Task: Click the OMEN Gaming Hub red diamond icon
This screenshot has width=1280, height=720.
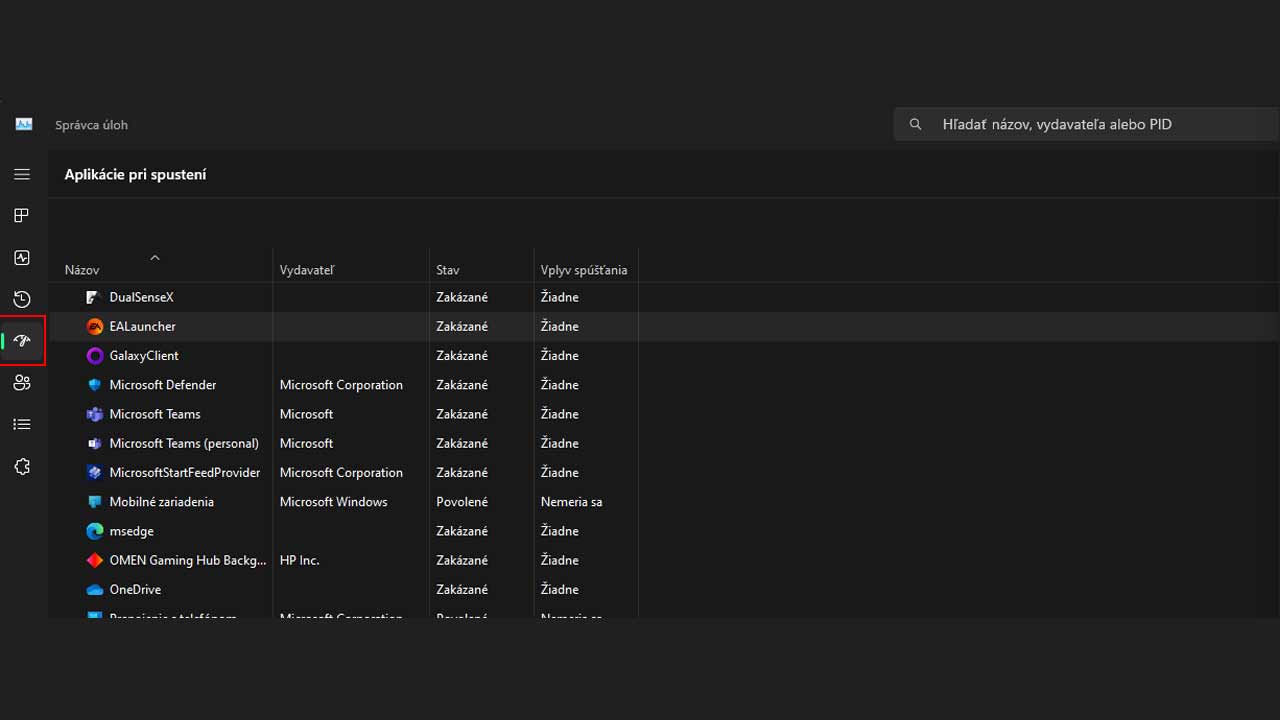Action: (95, 560)
